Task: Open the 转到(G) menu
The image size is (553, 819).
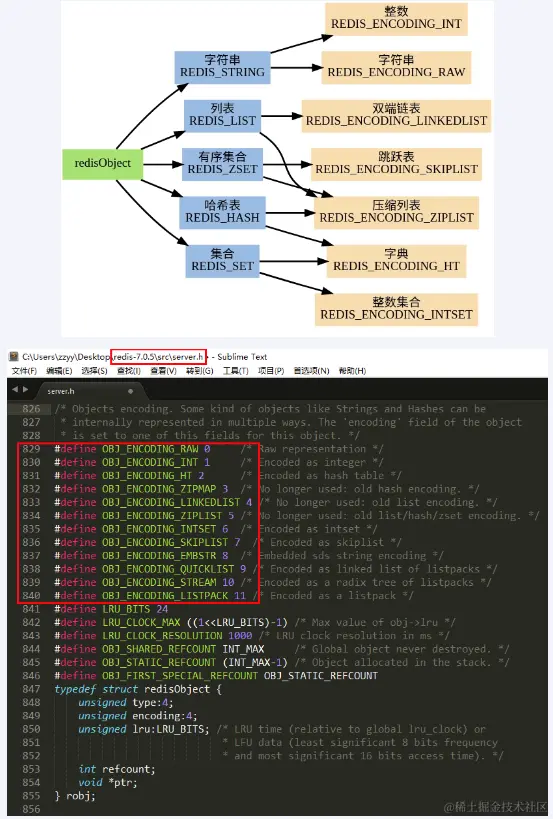Action: pyautogui.click(x=199, y=371)
